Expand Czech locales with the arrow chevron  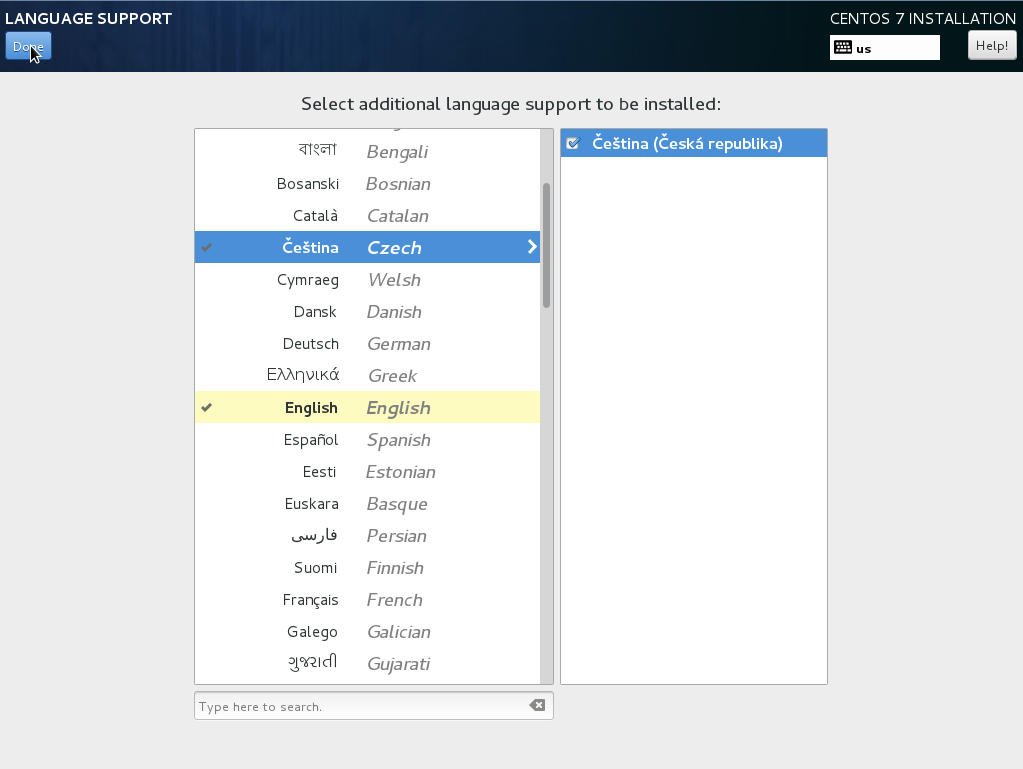pos(532,247)
